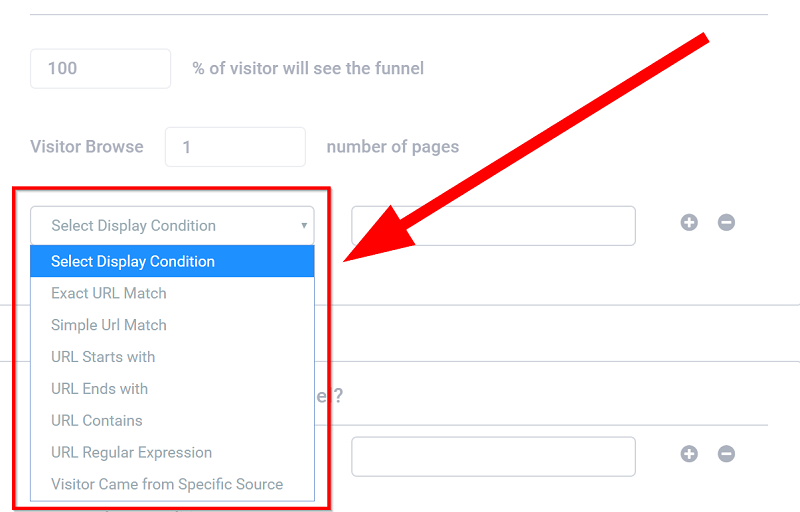Viewport: 800px width, 512px height.
Task: Choose URL Regular Expression from the dropdown list
Action: pos(132,453)
